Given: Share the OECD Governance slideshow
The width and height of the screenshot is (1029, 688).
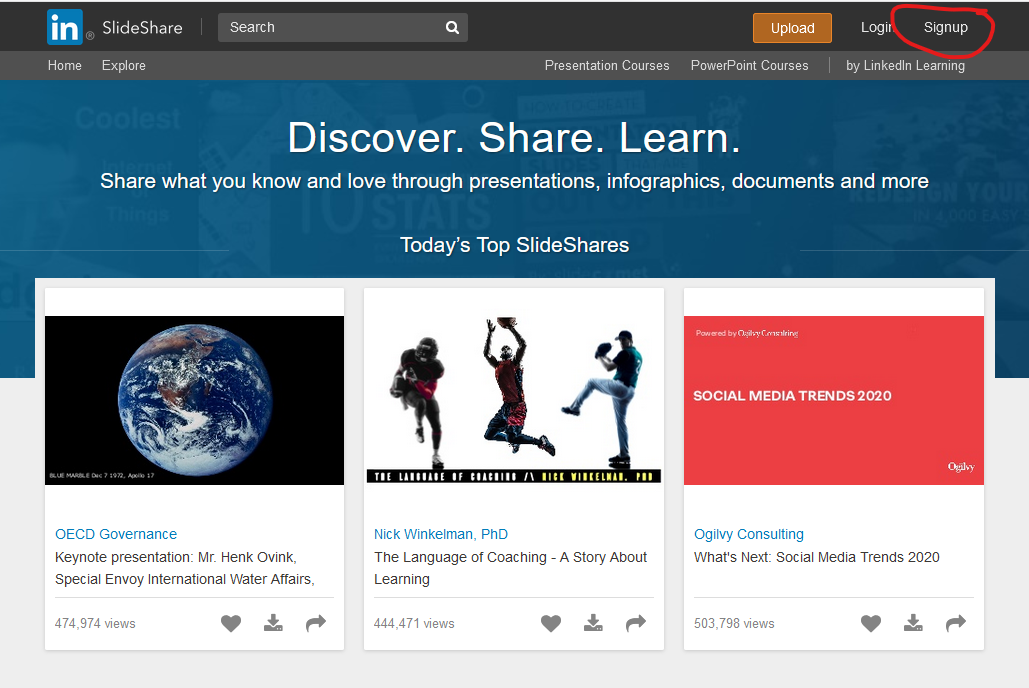Looking at the screenshot, I should click(316, 623).
